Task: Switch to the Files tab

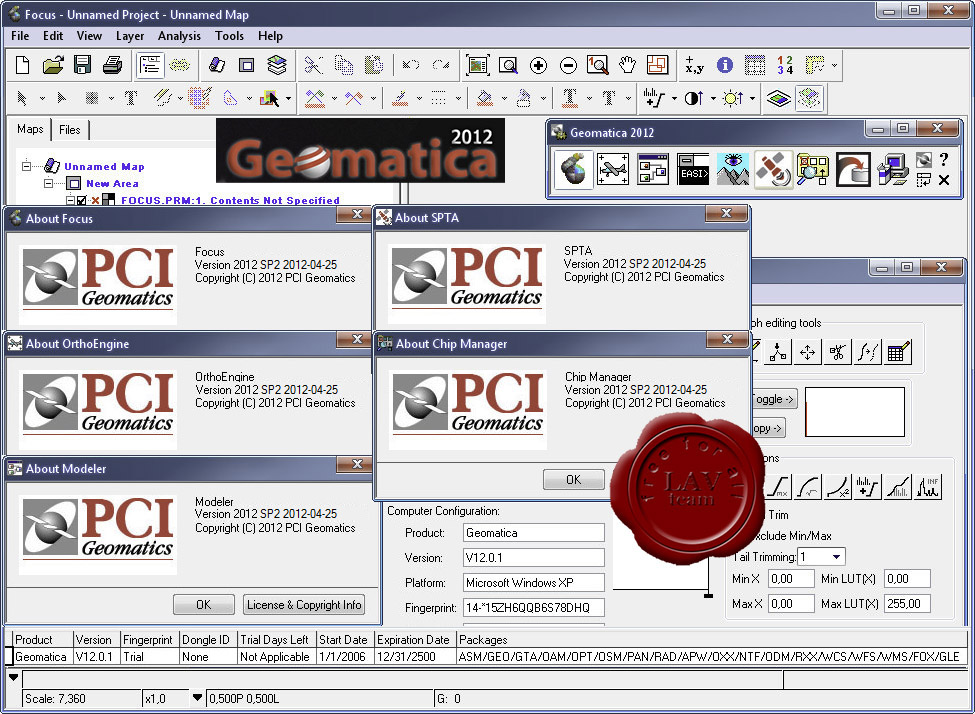Action: point(70,130)
